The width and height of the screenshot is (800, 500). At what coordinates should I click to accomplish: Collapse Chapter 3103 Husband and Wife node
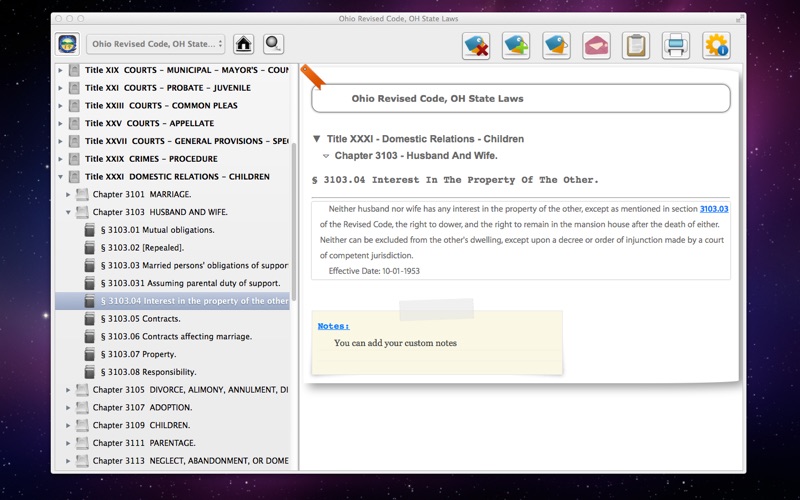coord(68,212)
